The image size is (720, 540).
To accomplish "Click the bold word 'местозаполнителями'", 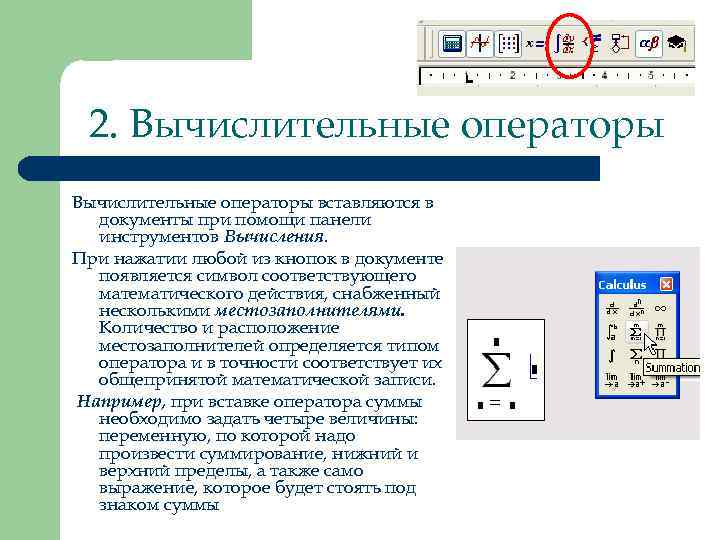I will click(x=310, y=311).
